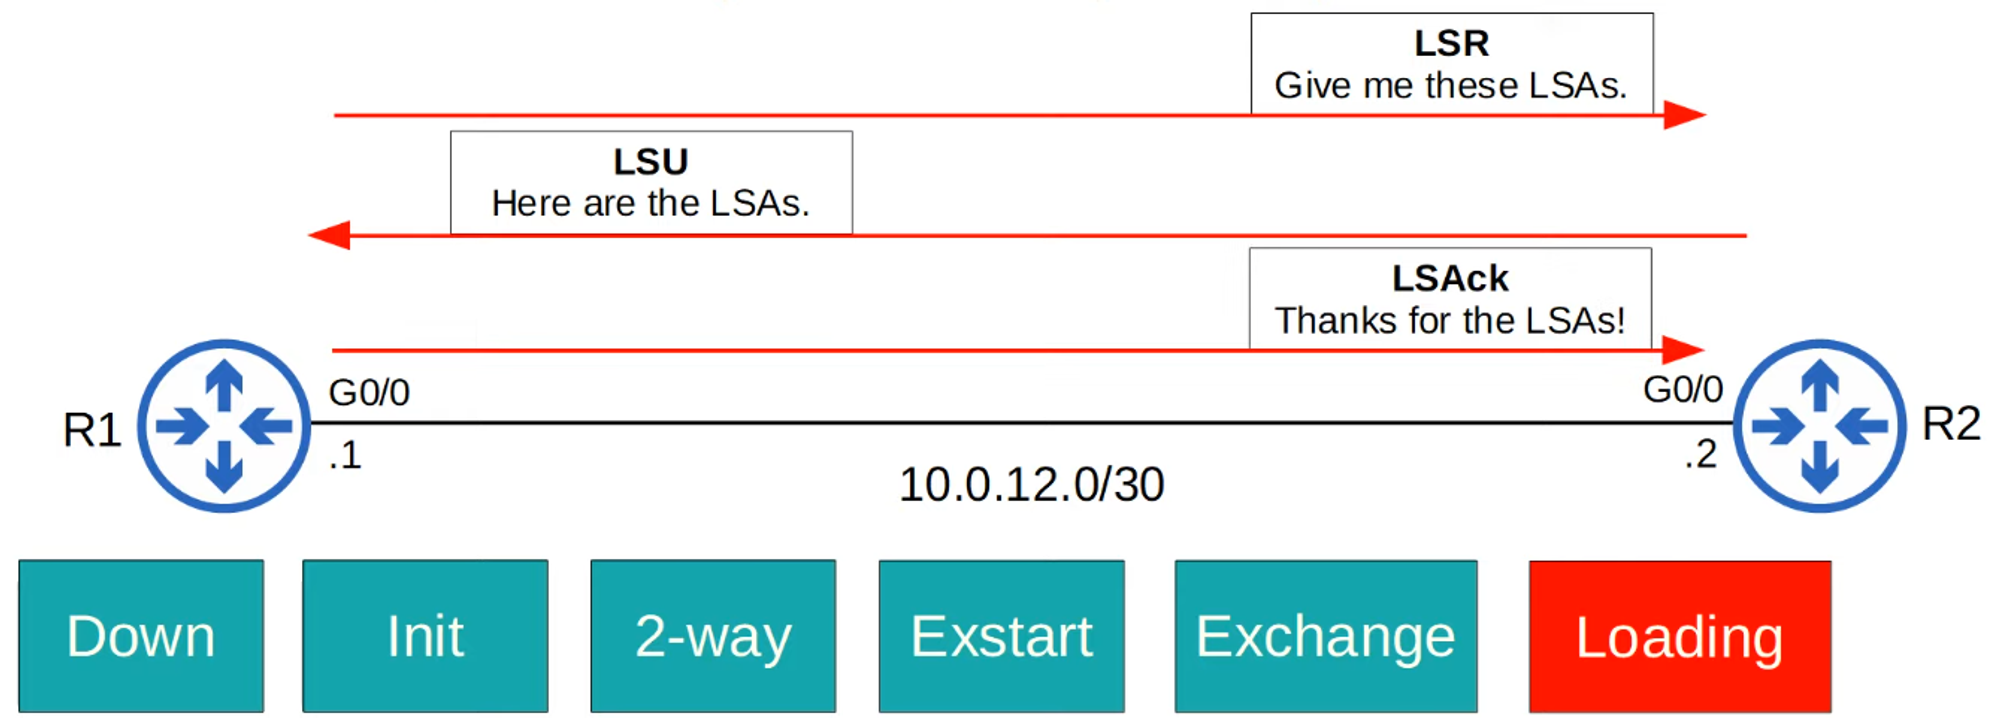Click R1's G0/0 interface label
The height and width of the screenshot is (718, 2000).
point(369,393)
